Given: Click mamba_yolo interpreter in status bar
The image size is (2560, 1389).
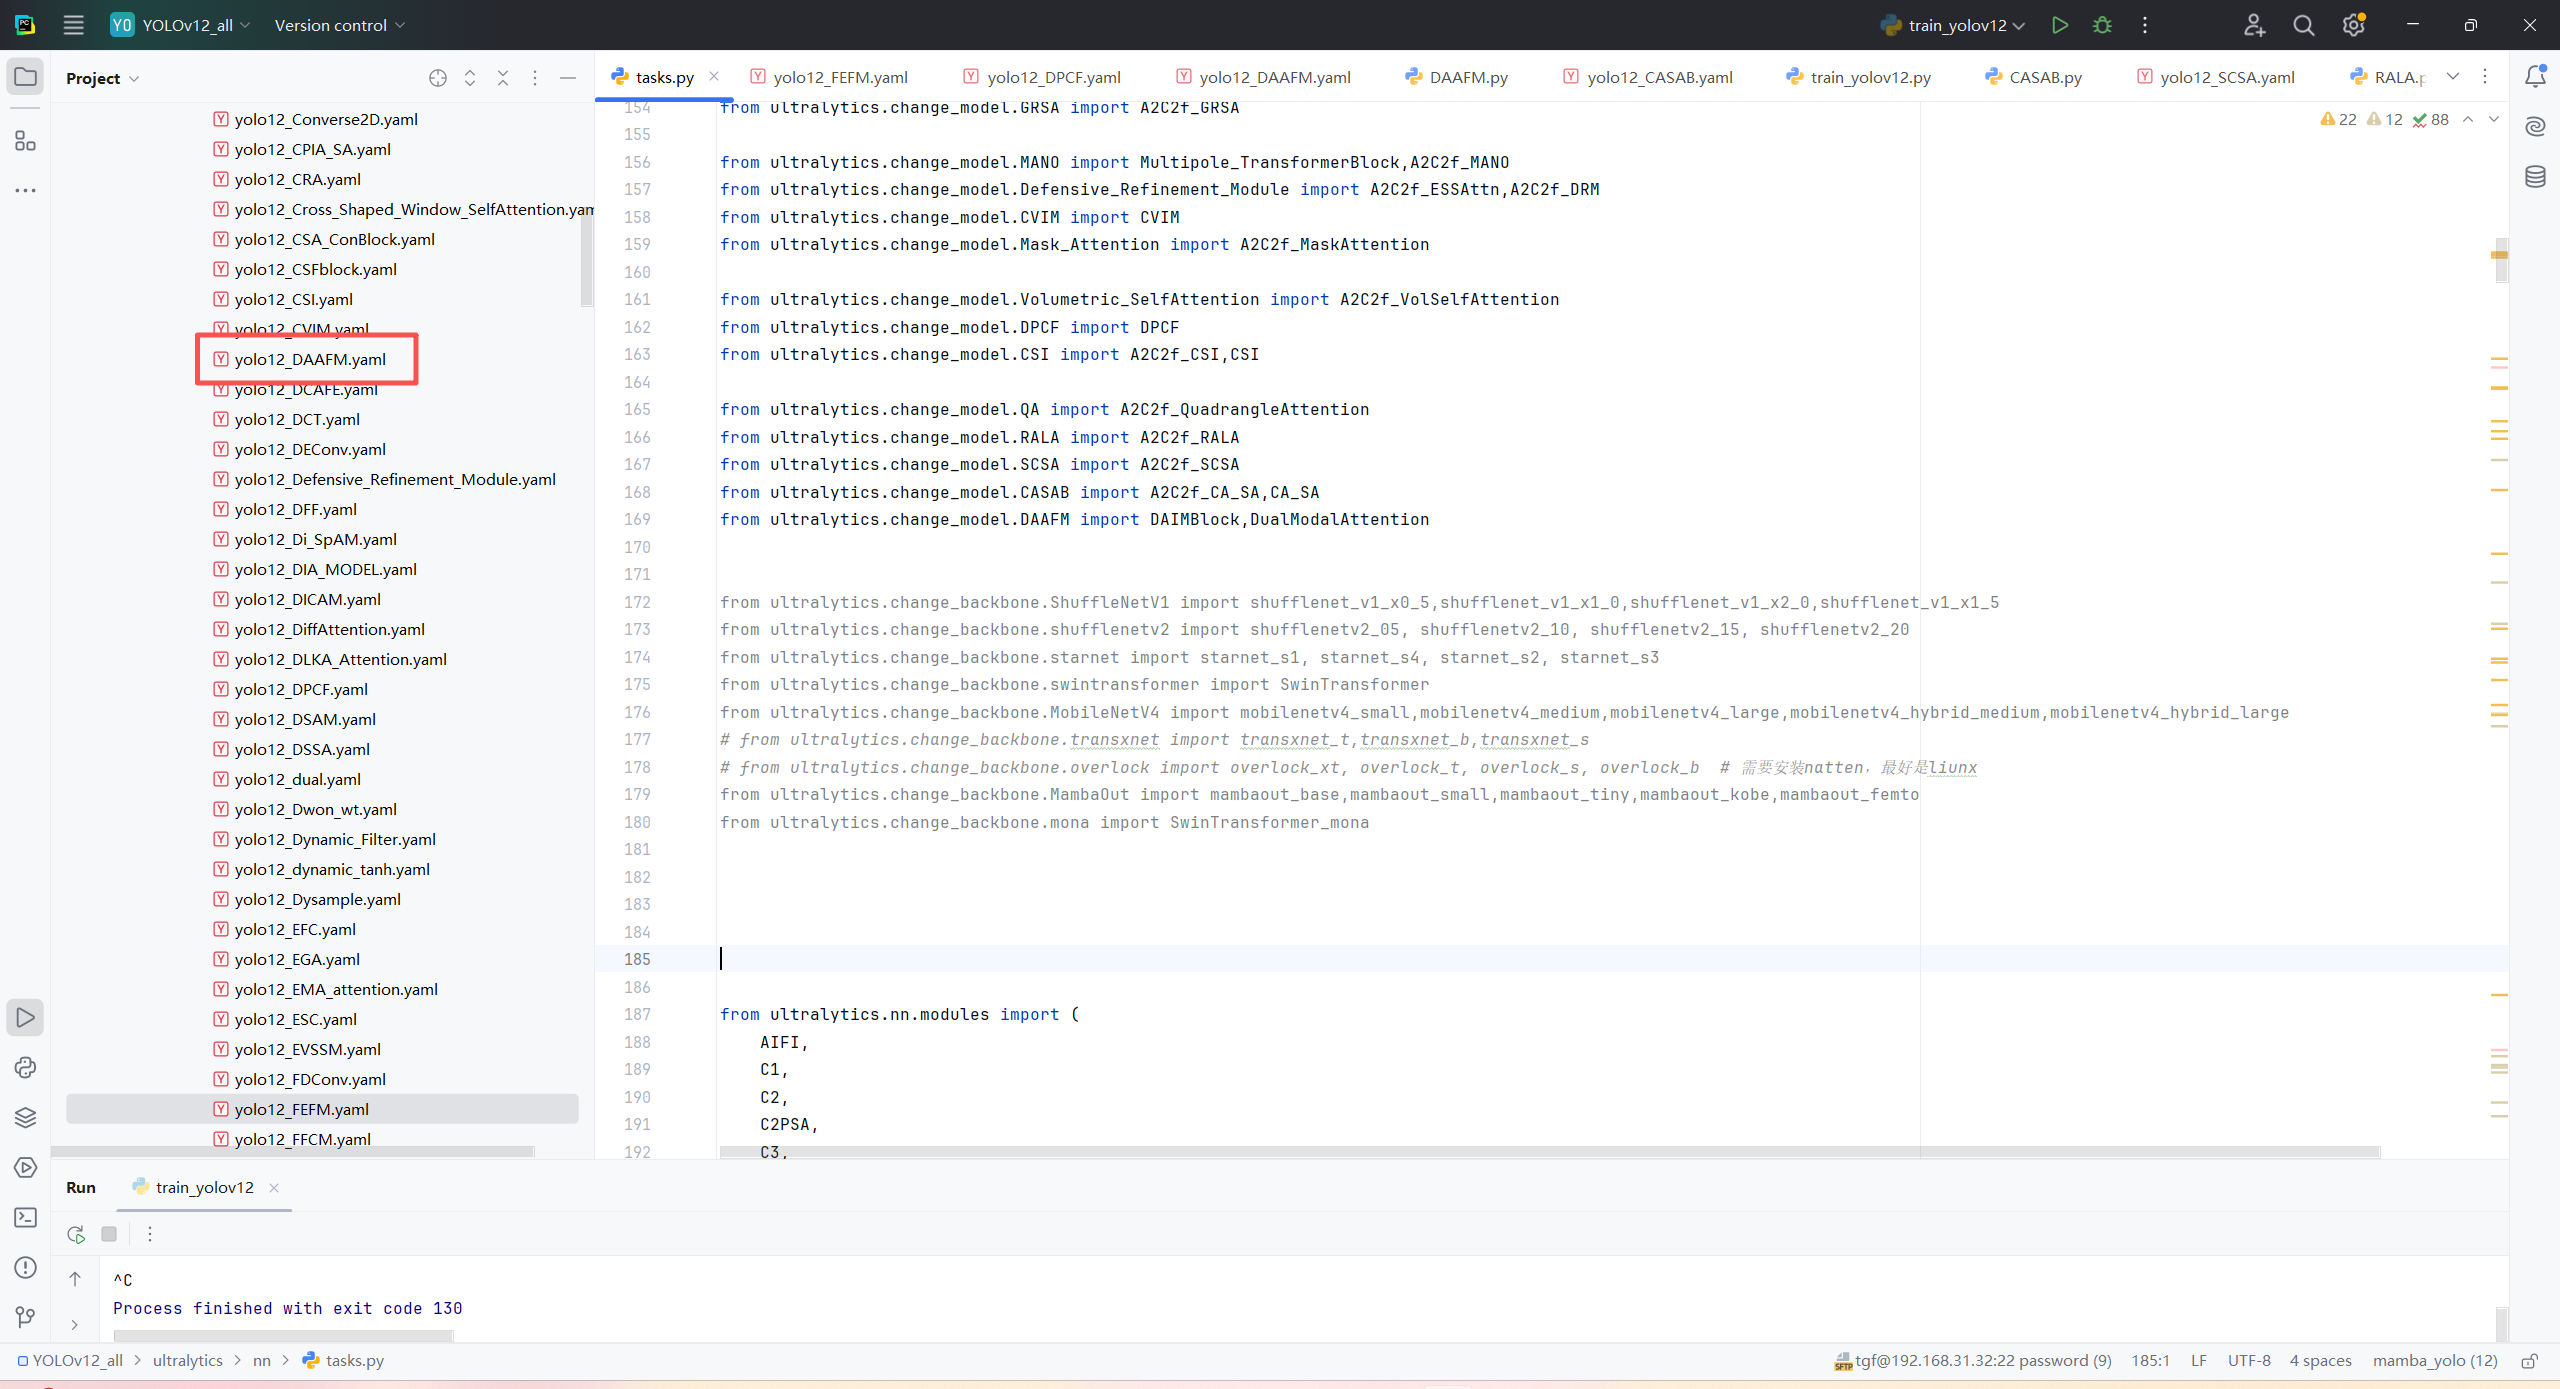Looking at the screenshot, I should coord(2434,1360).
